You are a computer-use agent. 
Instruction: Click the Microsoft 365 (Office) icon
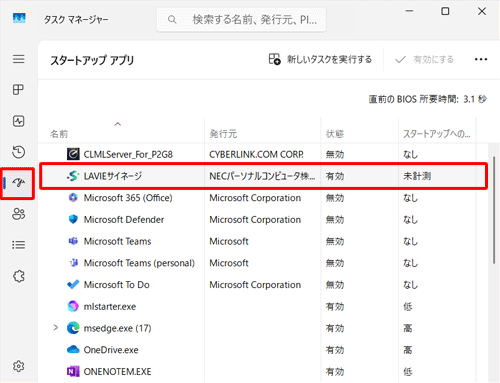coord(73,198)
